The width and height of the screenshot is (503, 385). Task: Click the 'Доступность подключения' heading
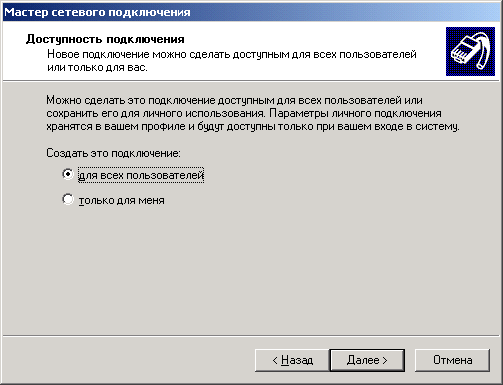pyautogui.click(x=105, y=39)
